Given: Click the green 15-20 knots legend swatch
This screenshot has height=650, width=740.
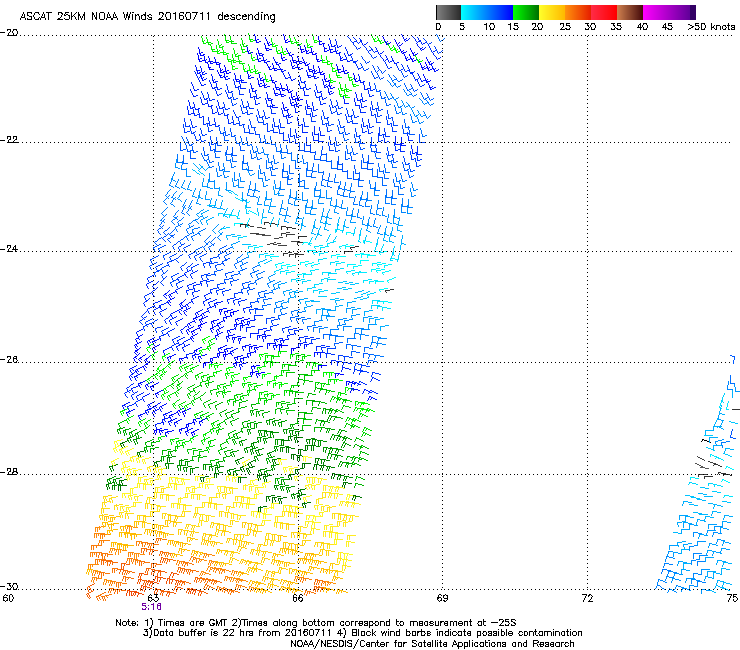Looking at the screenshot, I should (526, 12).
